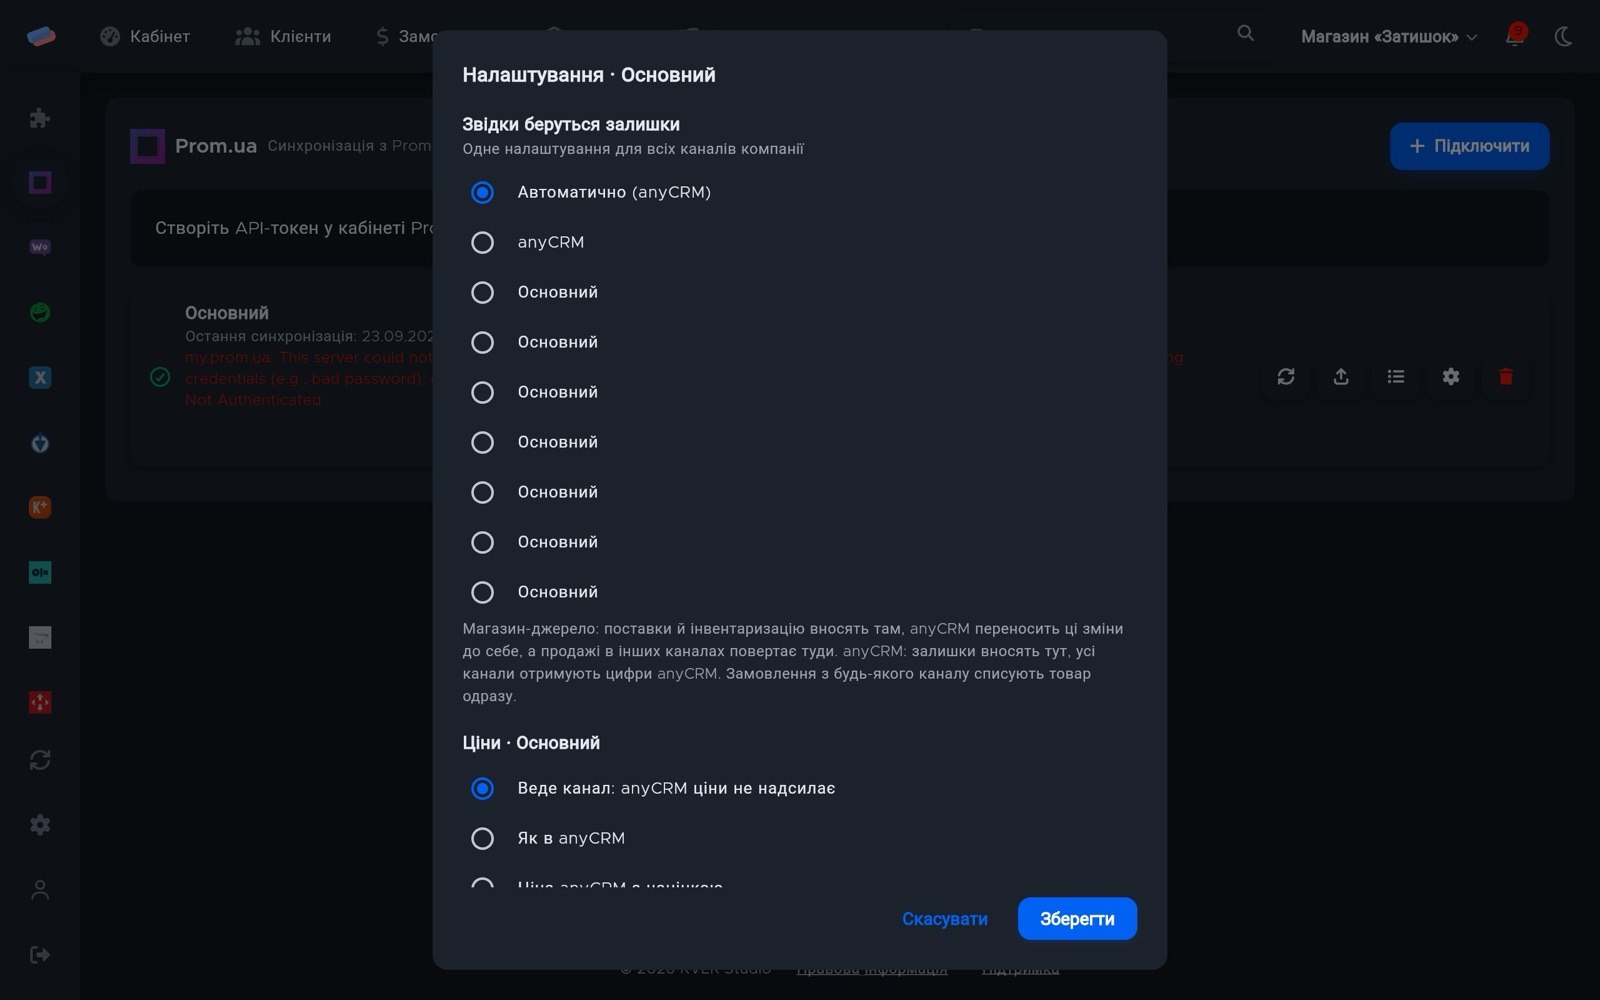Click the upload icon on the Основний row

pyautogui.click(x=1341, y=376)
